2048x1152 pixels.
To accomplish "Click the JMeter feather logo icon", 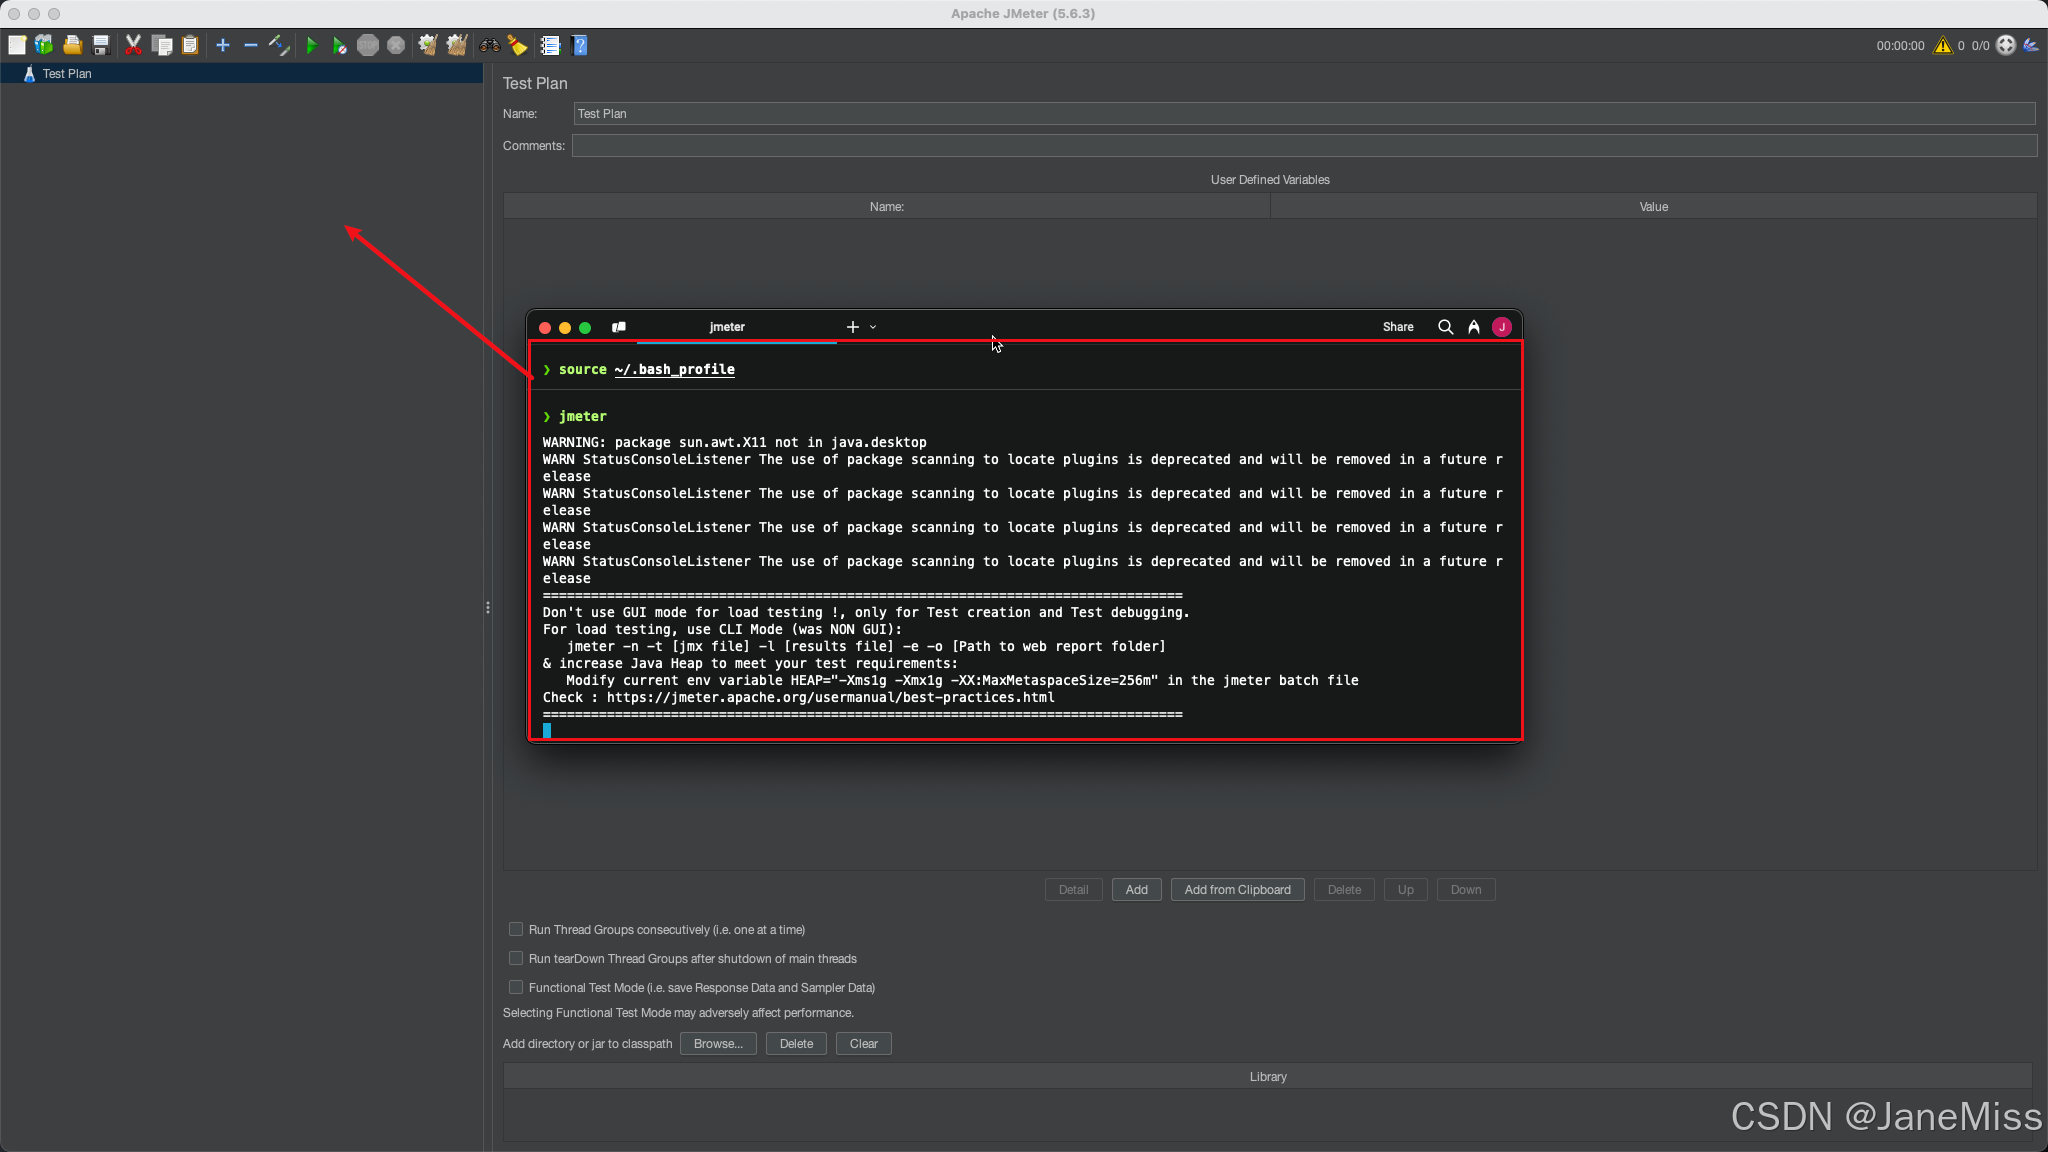I will (x=2031, y=45).
